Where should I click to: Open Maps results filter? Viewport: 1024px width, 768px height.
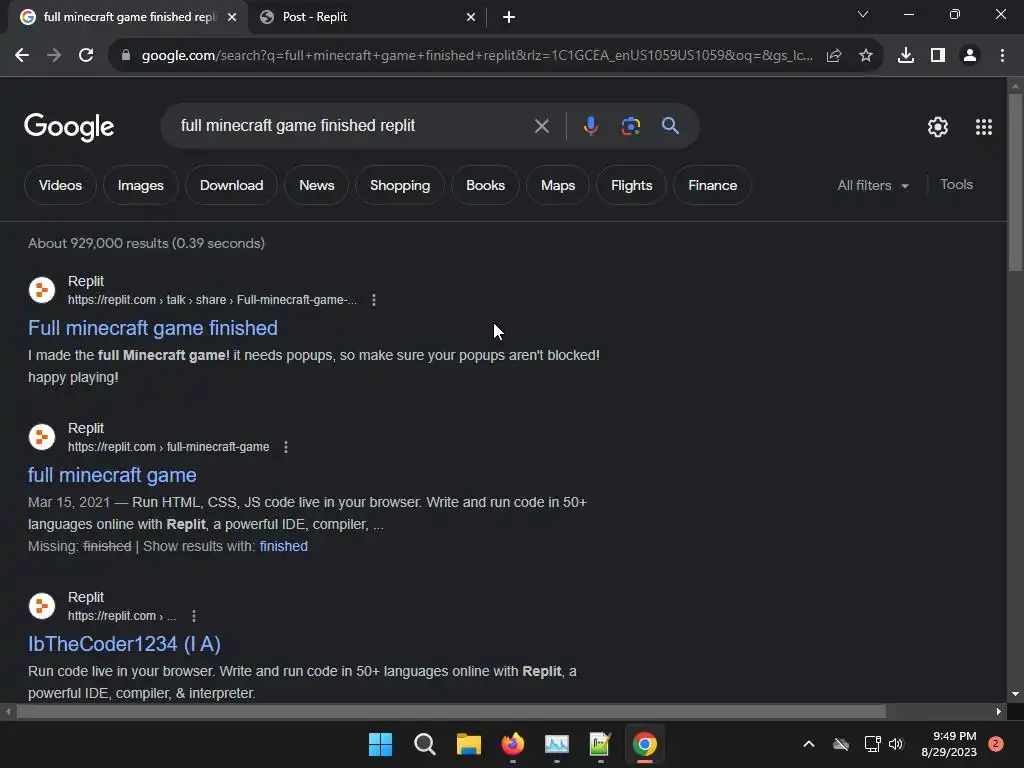(558, 185)
